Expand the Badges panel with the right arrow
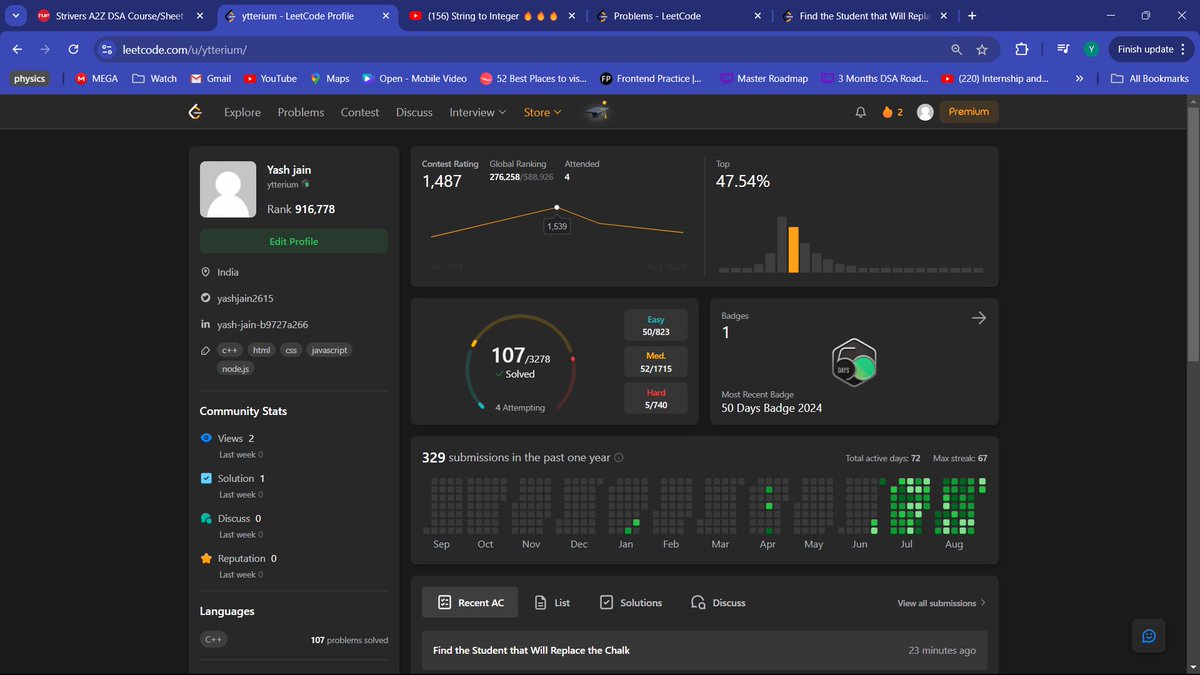The image size is (1200, 675). click(x=978, y=317)
